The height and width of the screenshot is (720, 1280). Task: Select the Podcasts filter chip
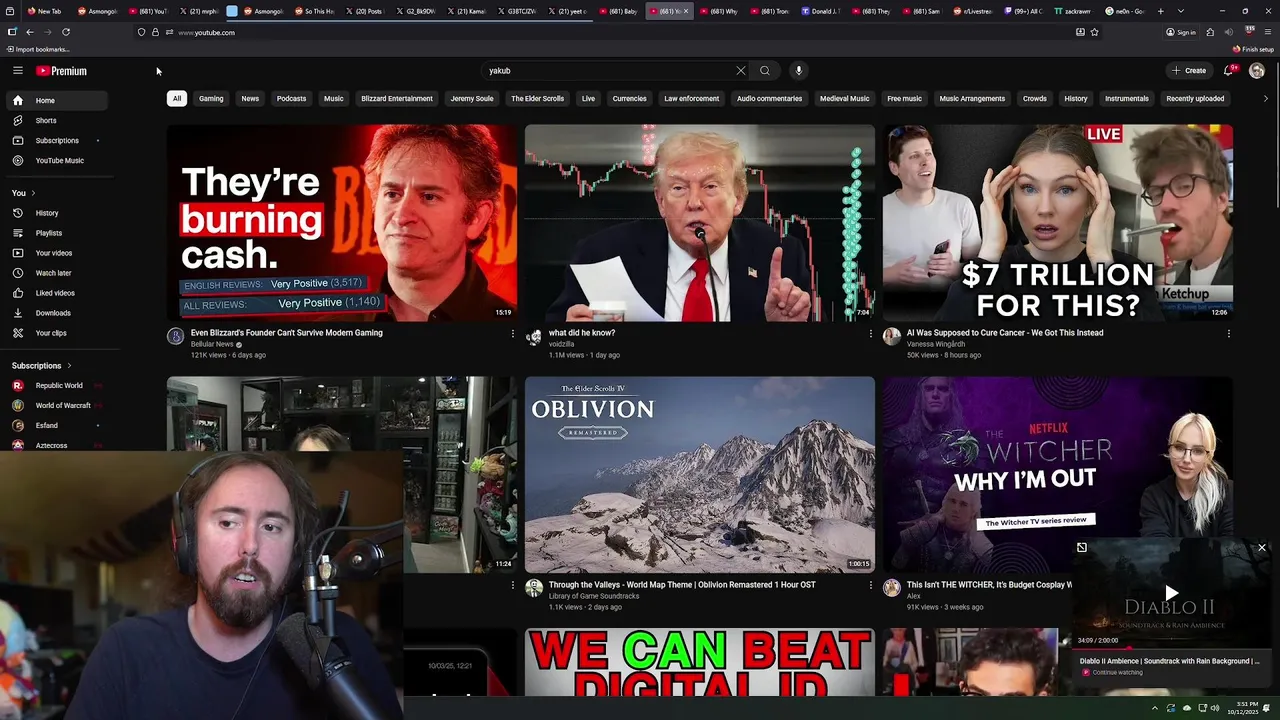click(x=291, y=98)
